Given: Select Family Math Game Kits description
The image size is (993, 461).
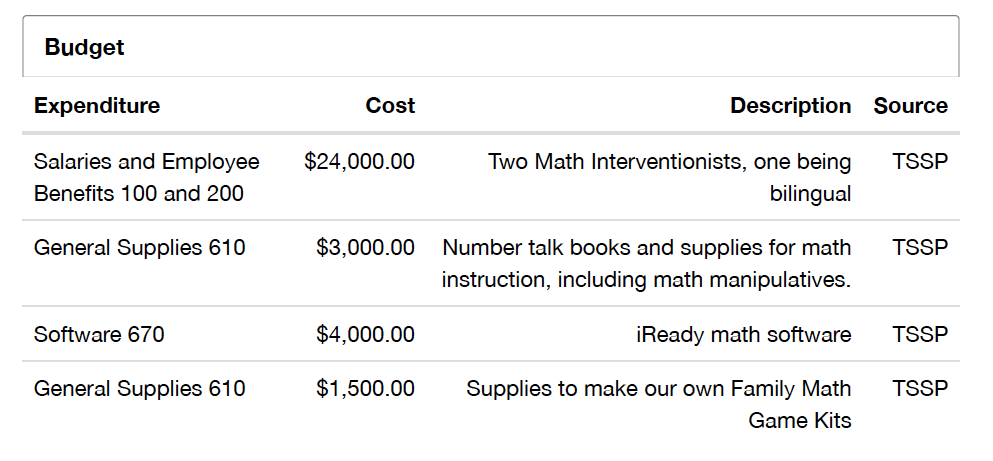Looking at the screenshot, I should coord(659,404).
